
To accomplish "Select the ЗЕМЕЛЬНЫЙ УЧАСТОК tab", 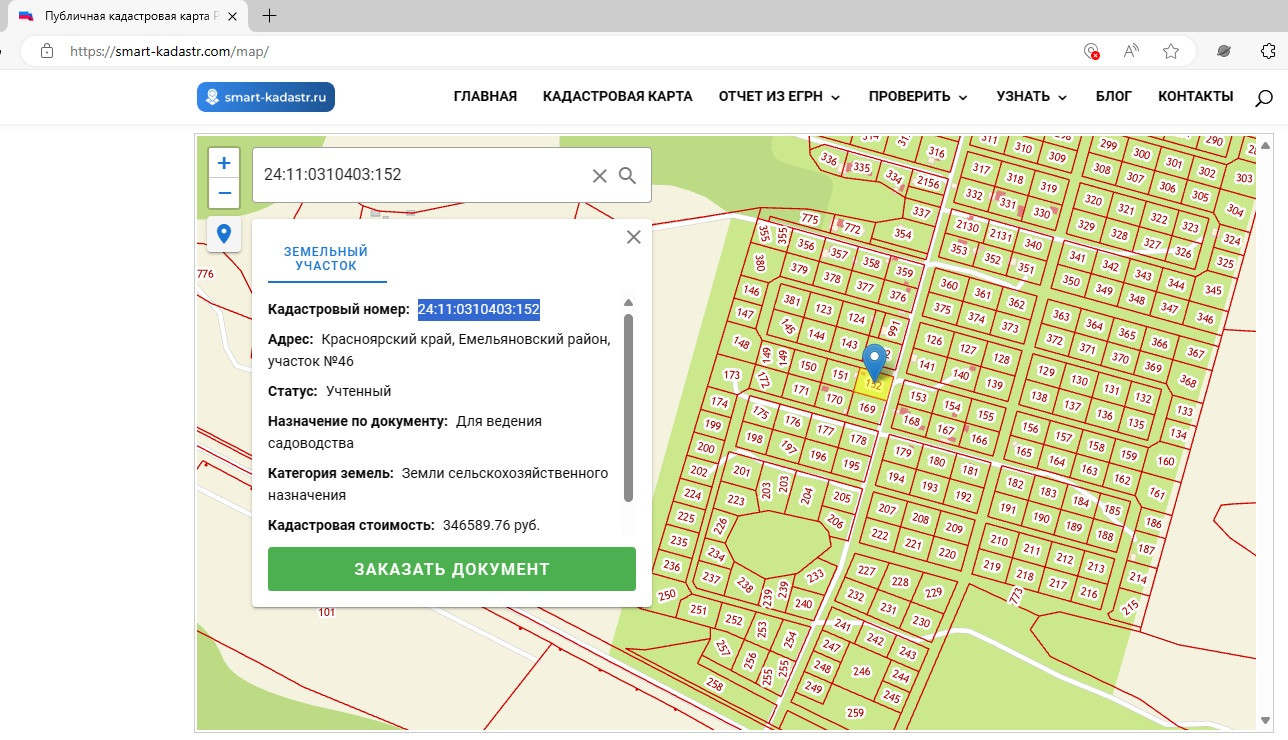I will 326,259.
